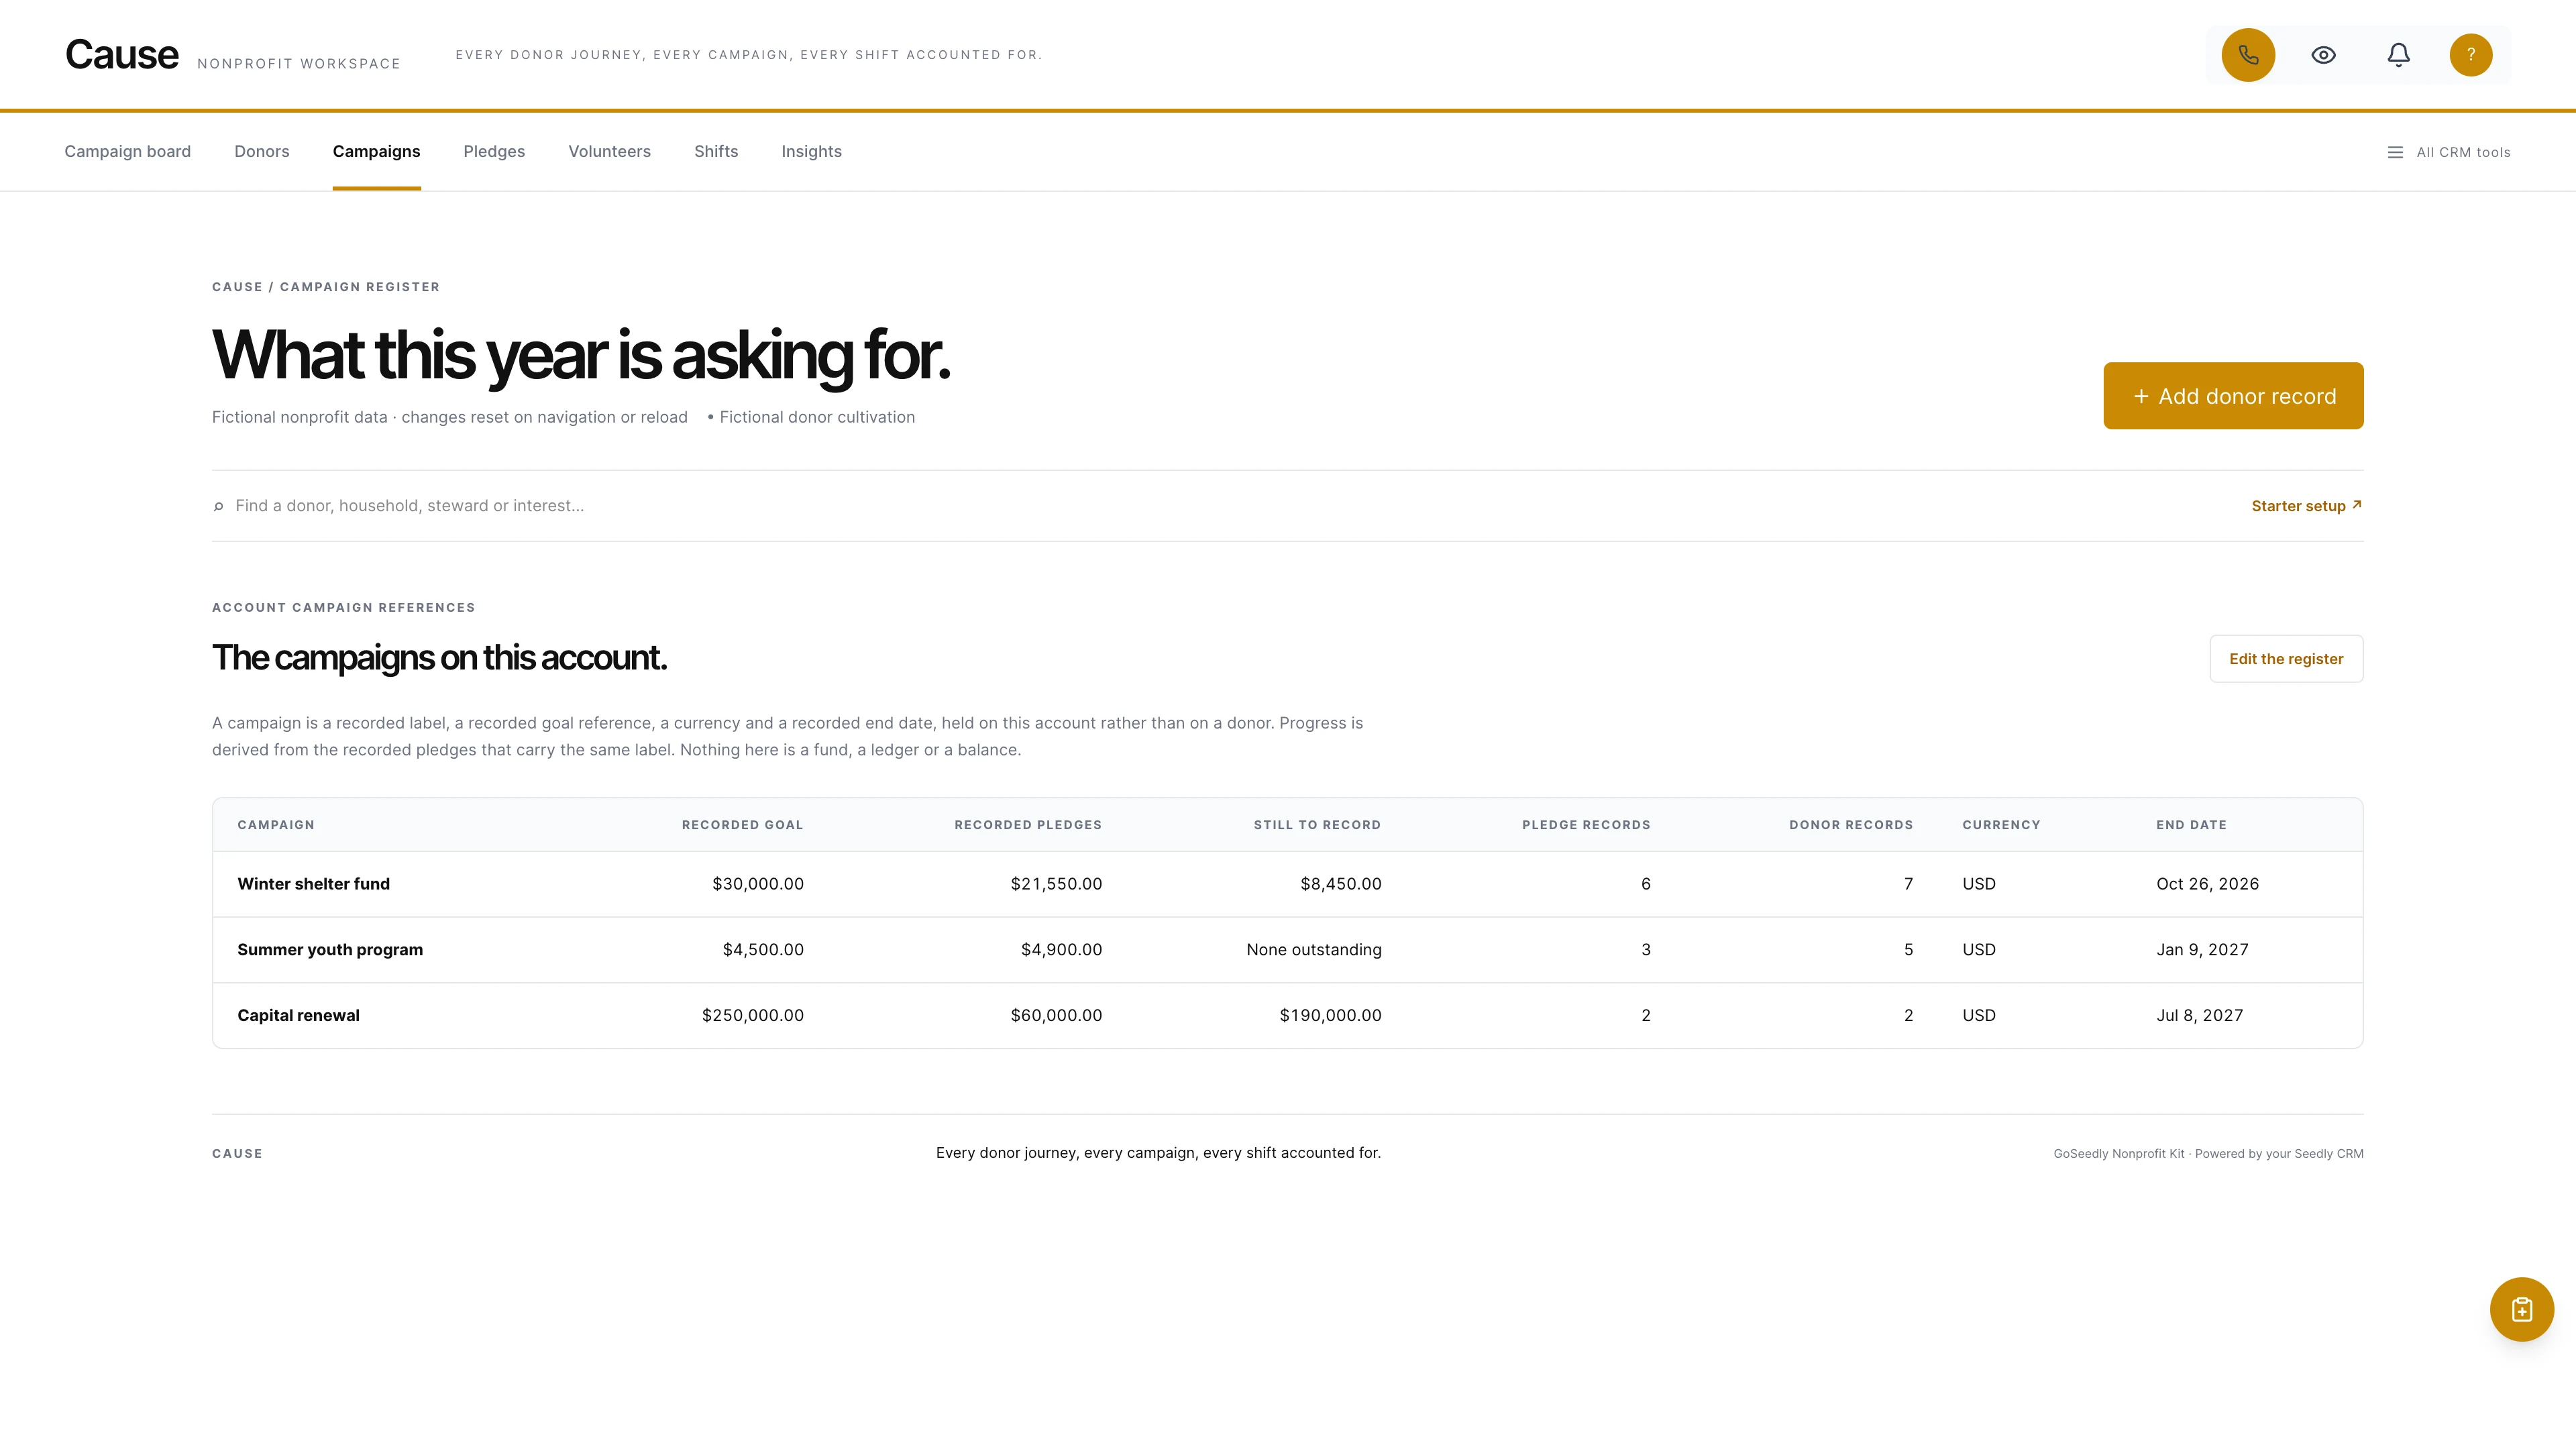Screen dimensions: 2576x1449
Task: Open the All CRM tools menu
Action: tap(2448, 152)
